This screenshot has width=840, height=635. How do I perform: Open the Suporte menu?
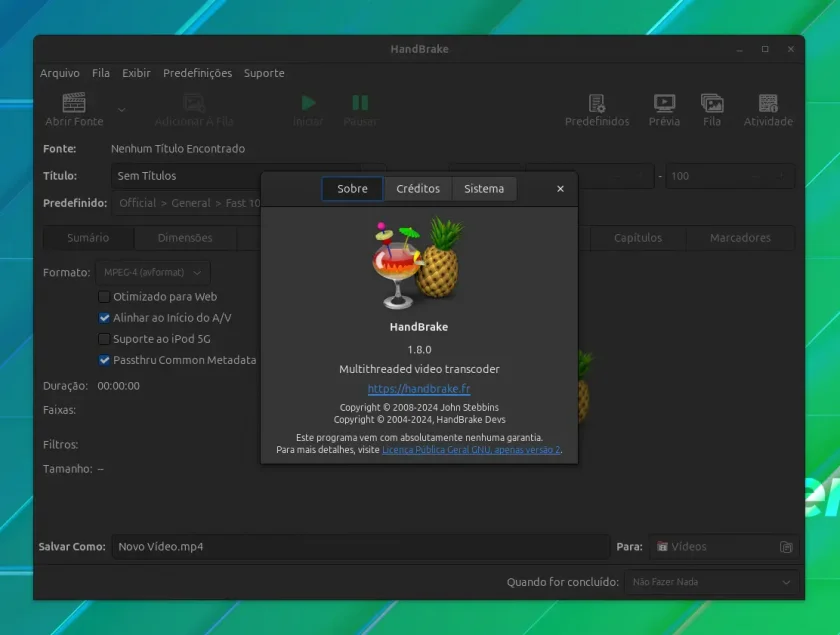point(264,73)
